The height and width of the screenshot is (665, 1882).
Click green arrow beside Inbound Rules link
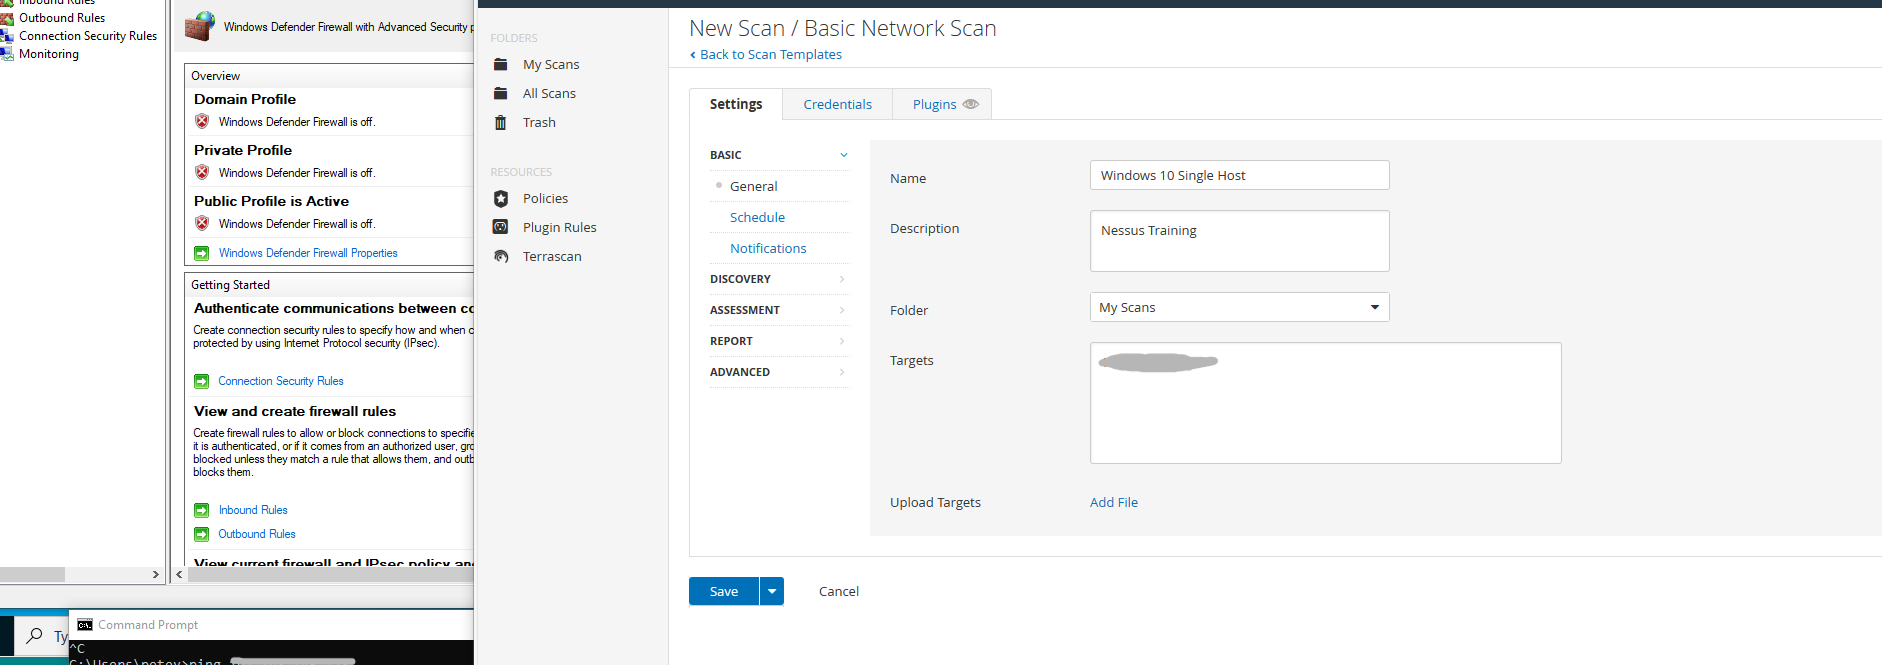[x=202, y=510]
